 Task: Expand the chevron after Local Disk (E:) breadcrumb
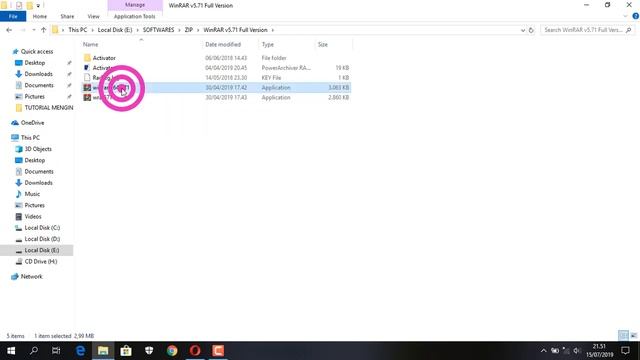[x=138, y=30]
